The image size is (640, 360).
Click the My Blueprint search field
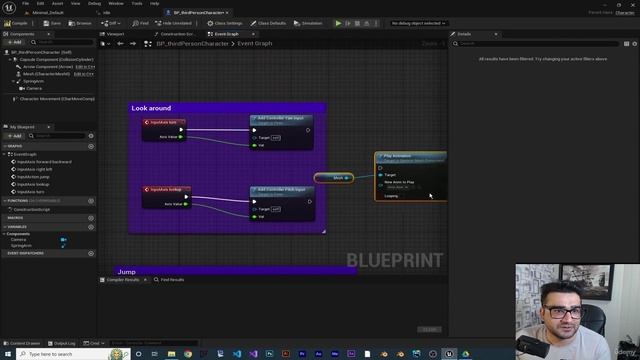57,136
